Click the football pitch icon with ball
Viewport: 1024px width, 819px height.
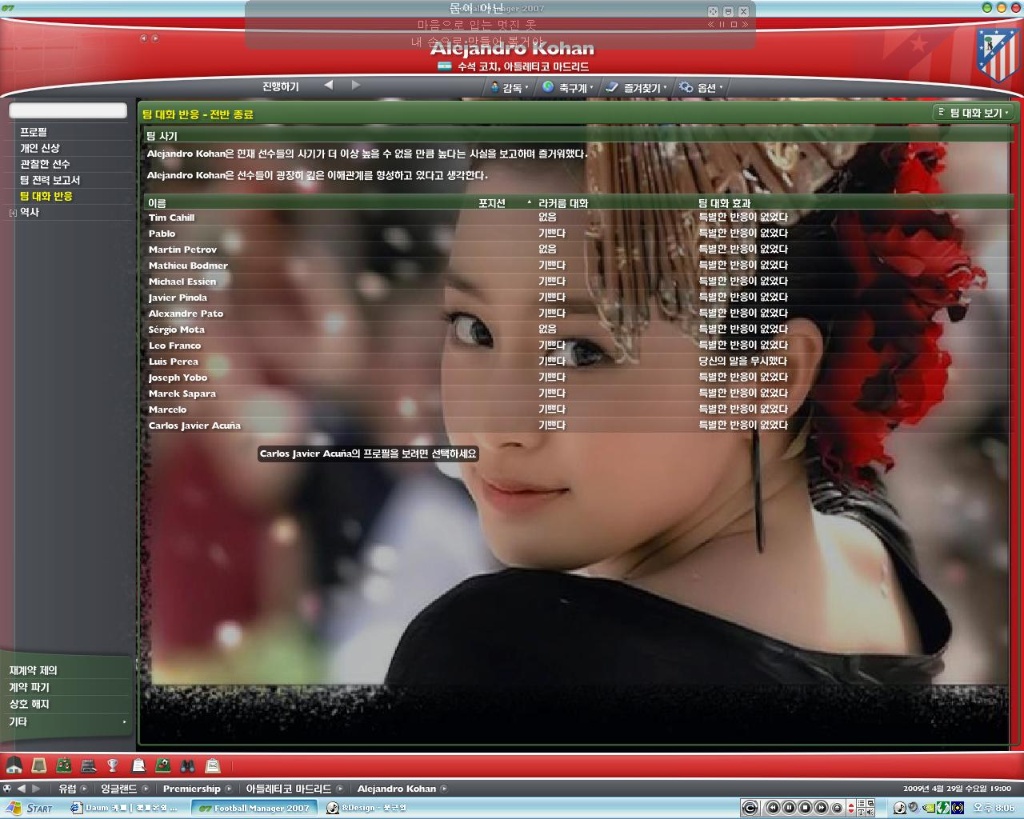click(x=163, y=765)
